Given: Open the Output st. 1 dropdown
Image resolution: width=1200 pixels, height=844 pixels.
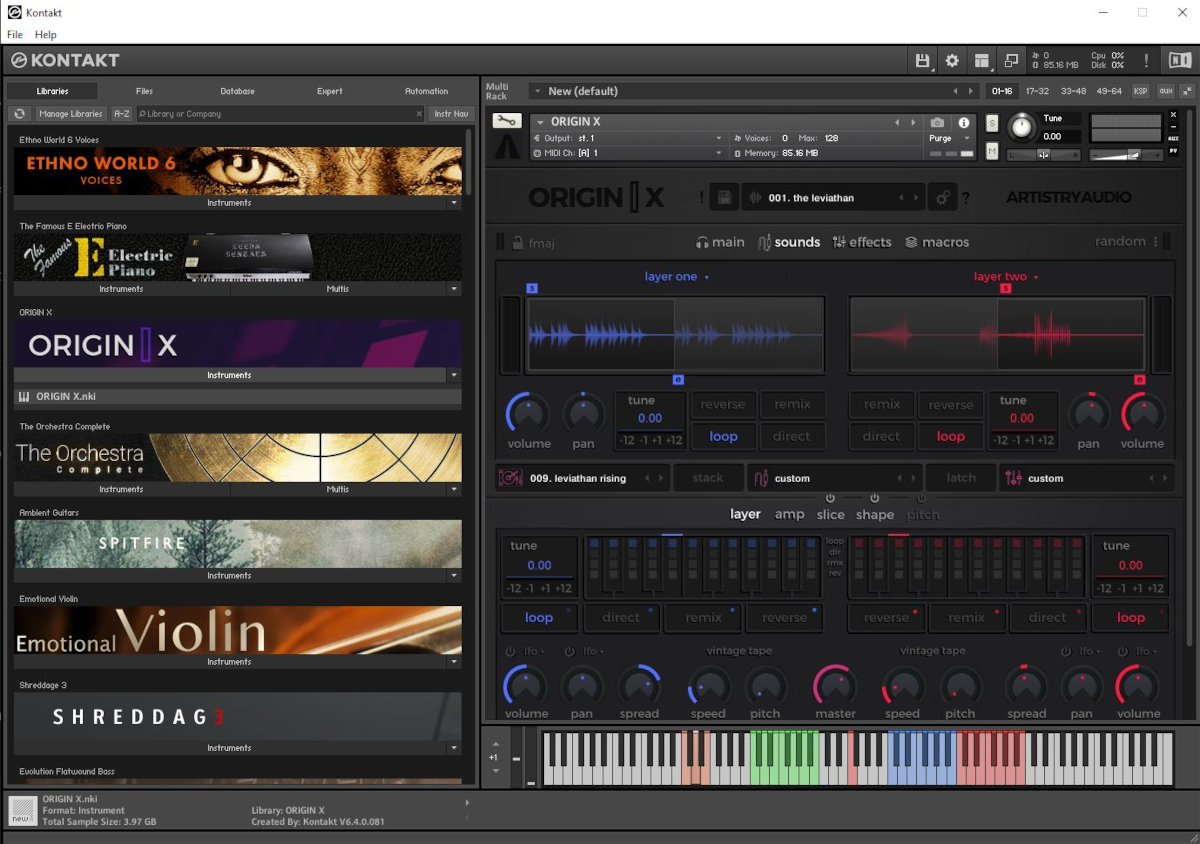Looking at the screenshot, I should (x=718, y=138).
